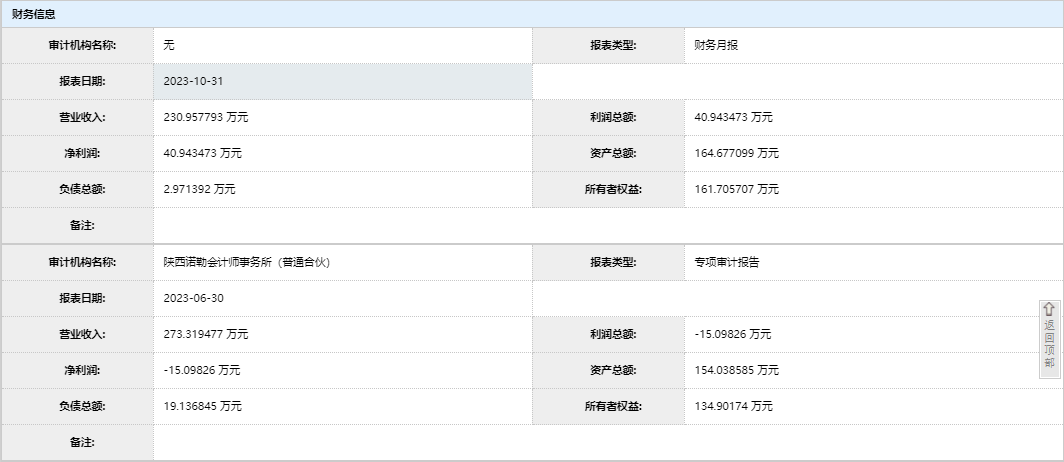Screen dimensions: 1064x462
Task: Click total liabilities value 2.971392 万元
Action: 199,189
